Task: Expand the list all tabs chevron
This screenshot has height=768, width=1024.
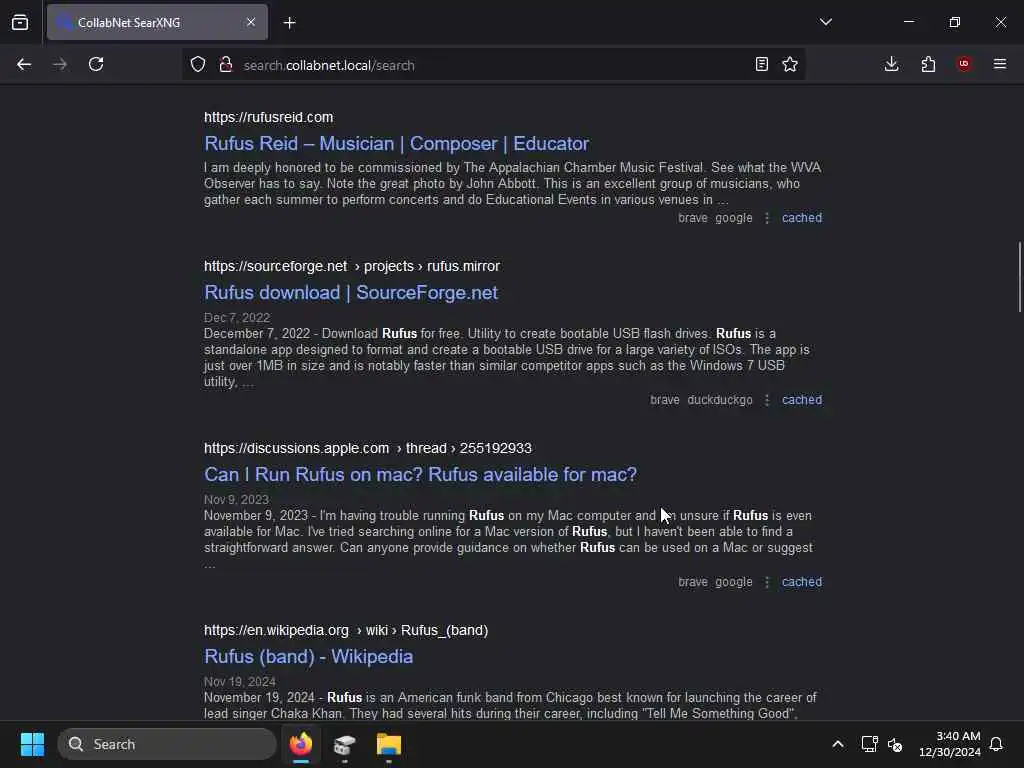Action: (x=825, y=22)
